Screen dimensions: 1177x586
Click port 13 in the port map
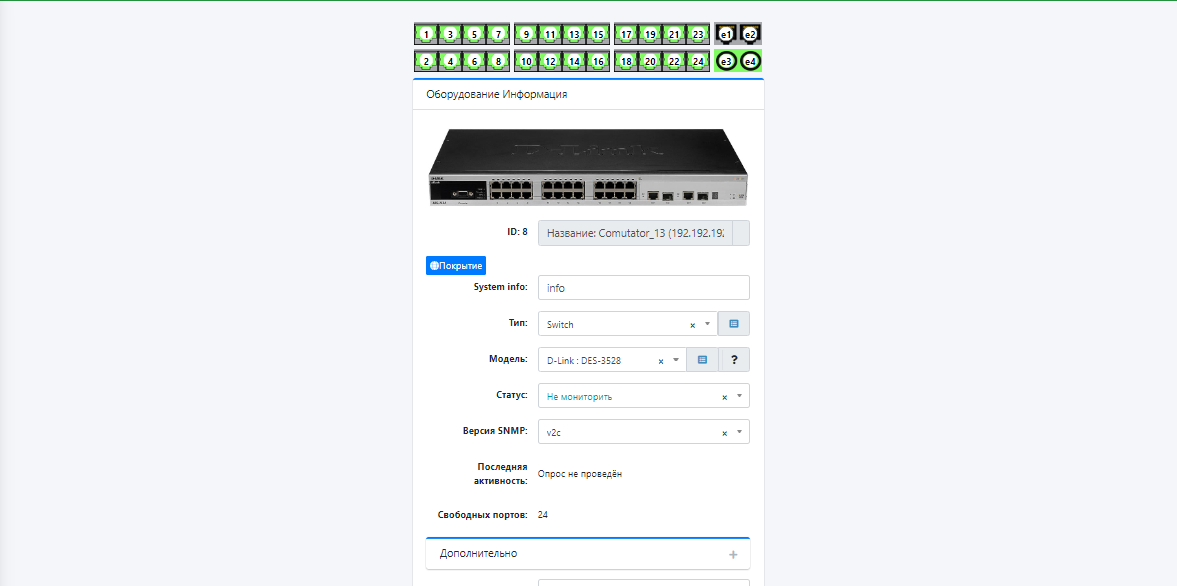click(x=574, y=34)
